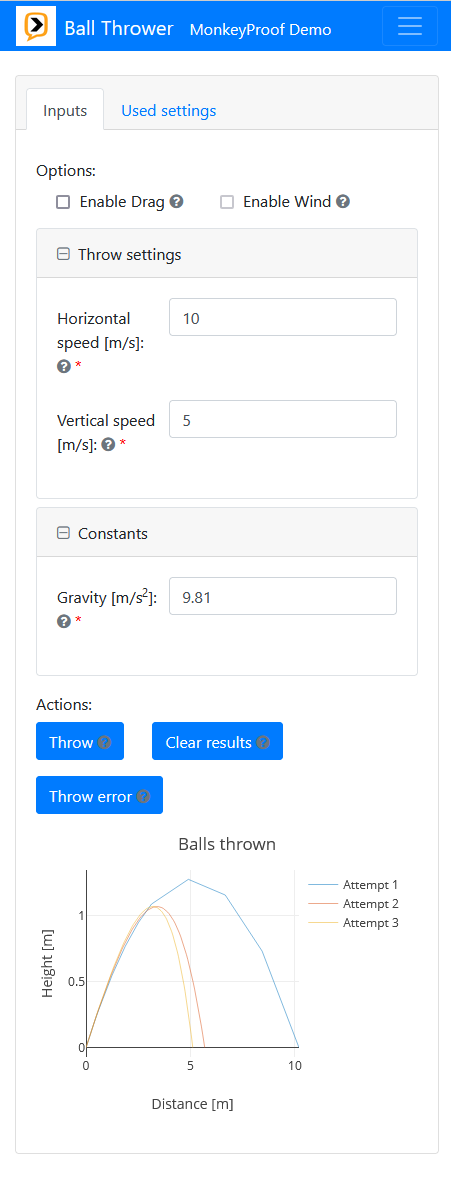
Task: Click the help icon next to Enable Drag
Action: [x=176, y=202]
